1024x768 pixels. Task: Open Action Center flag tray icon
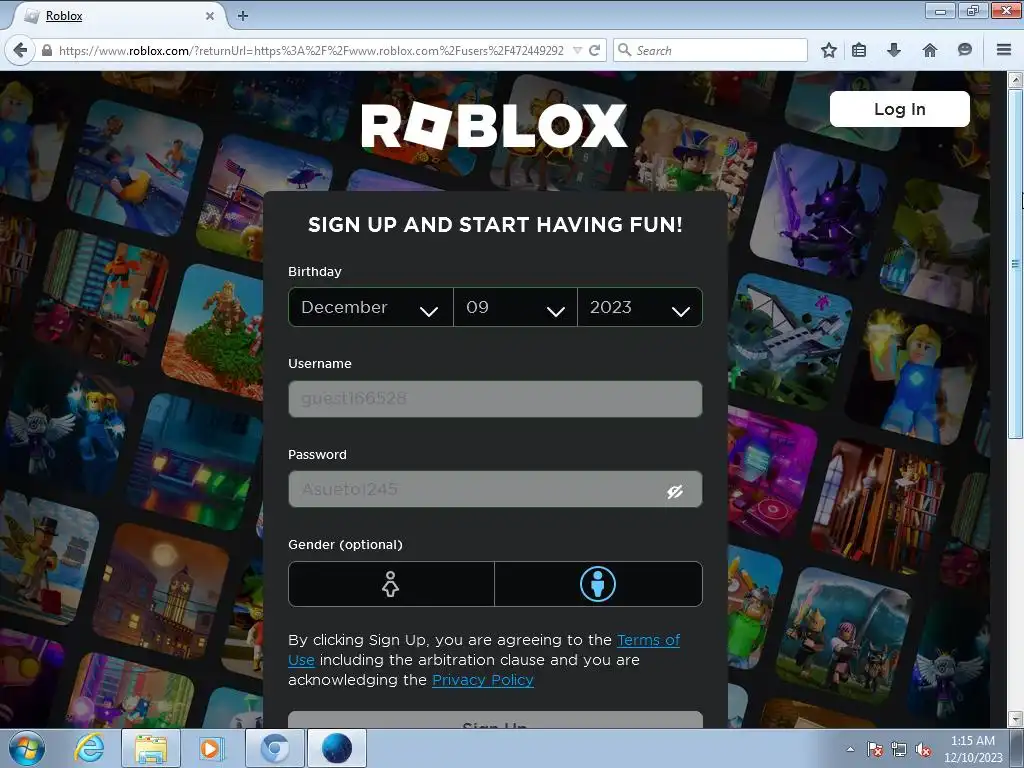tap(874, 749)
